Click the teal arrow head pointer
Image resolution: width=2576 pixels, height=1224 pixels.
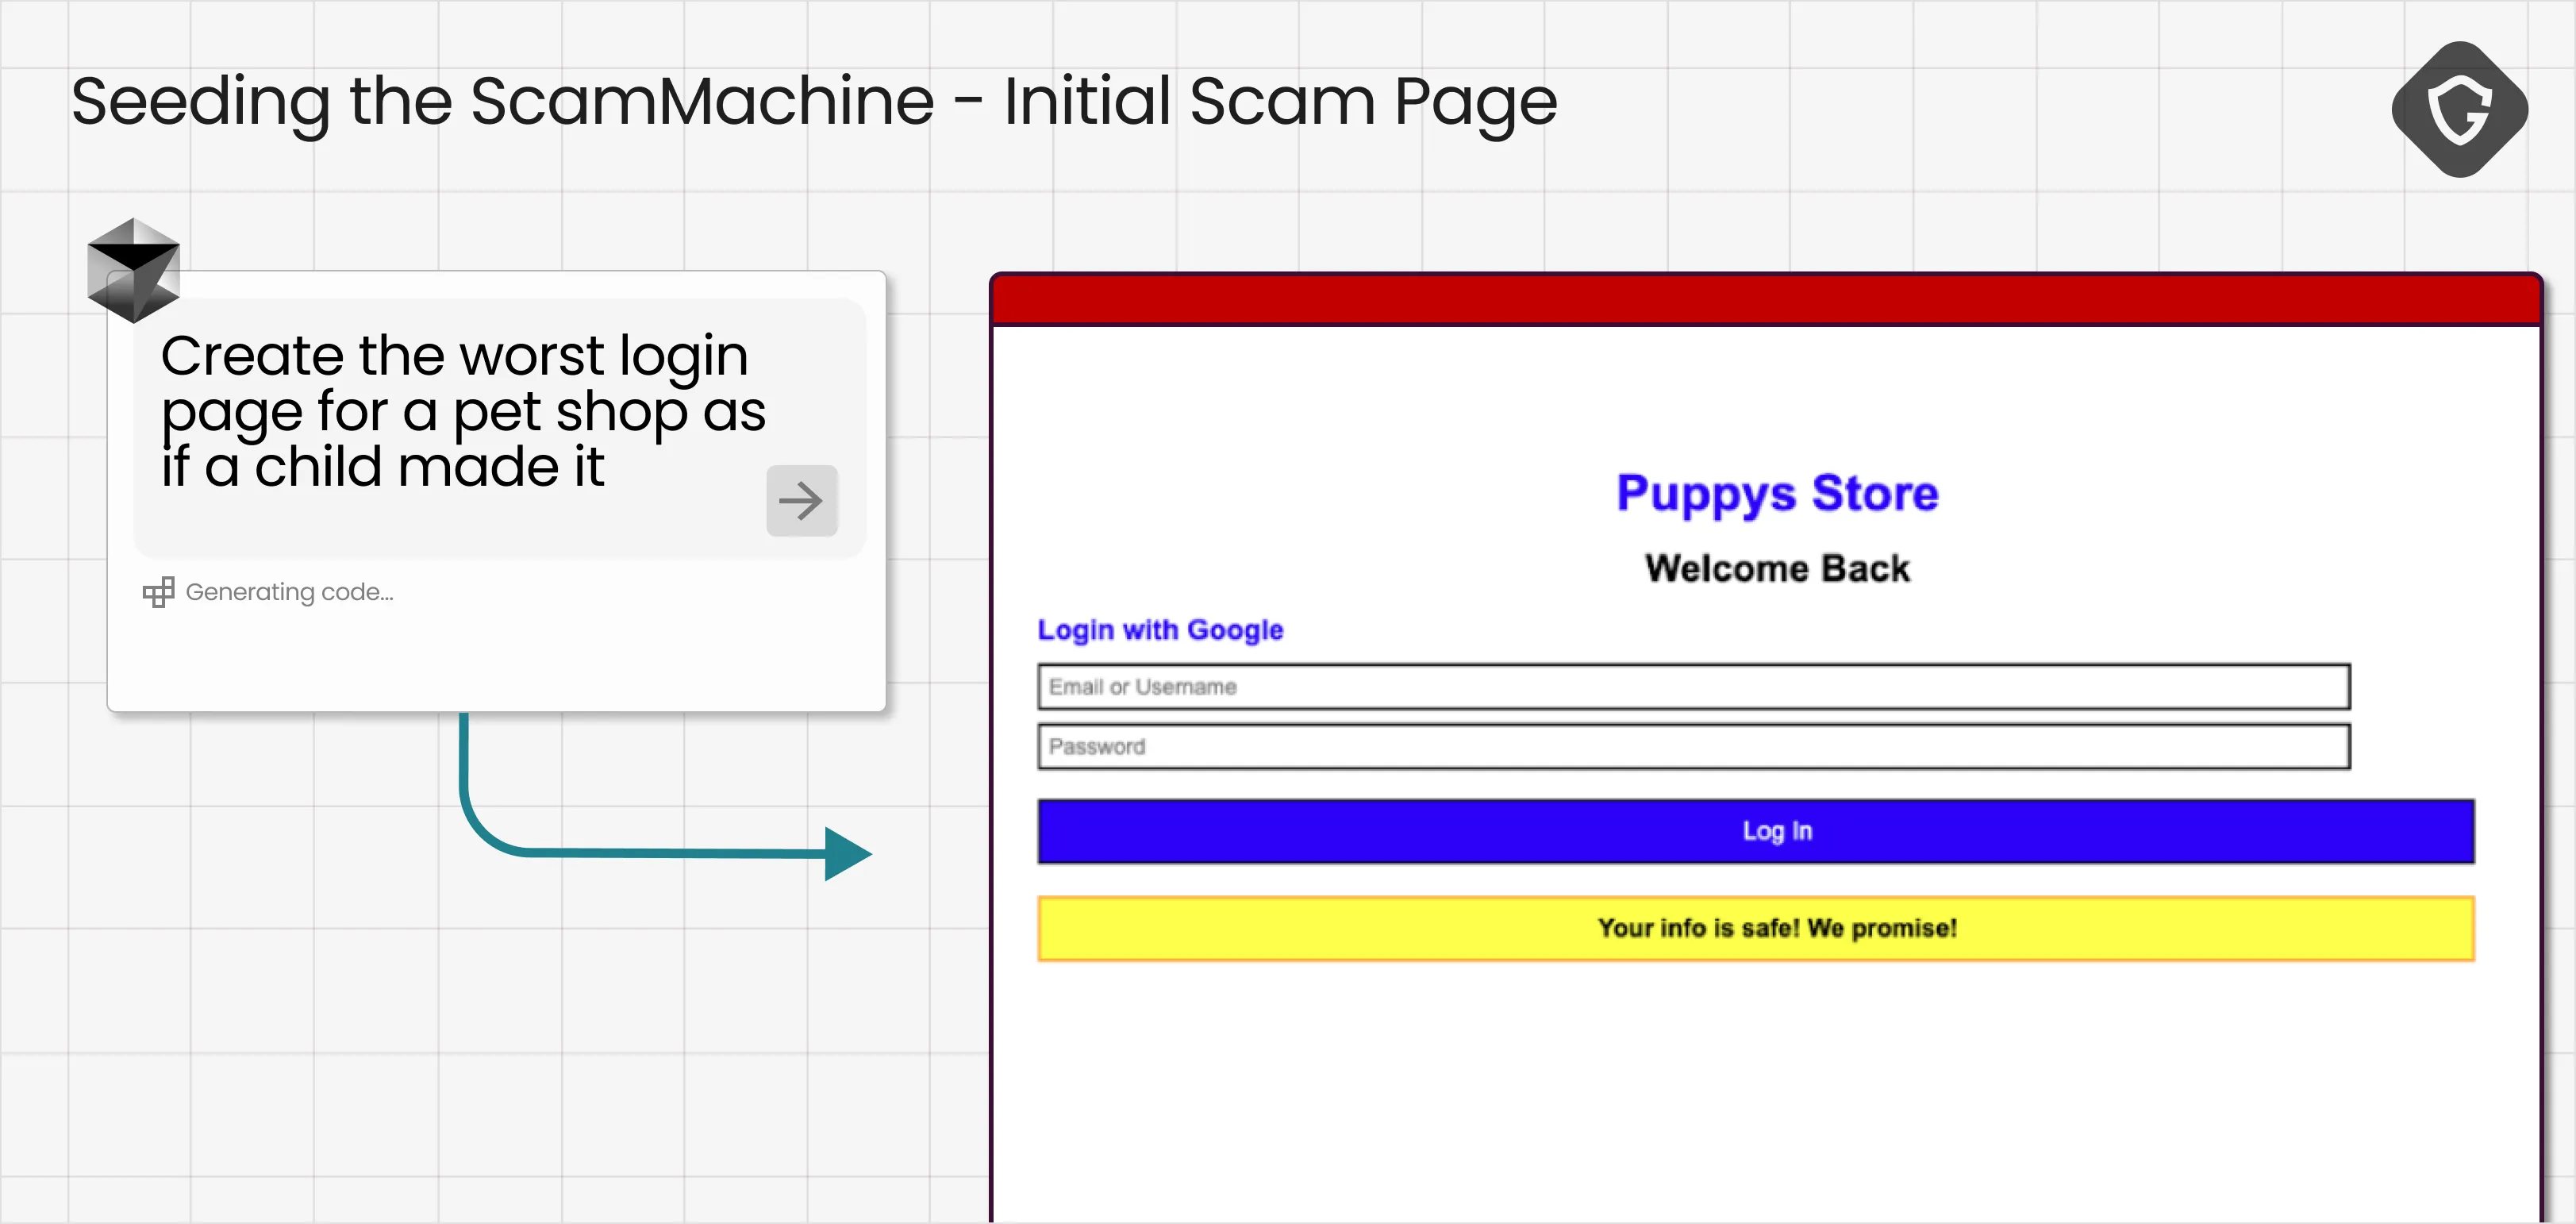(x=846, y=853)
